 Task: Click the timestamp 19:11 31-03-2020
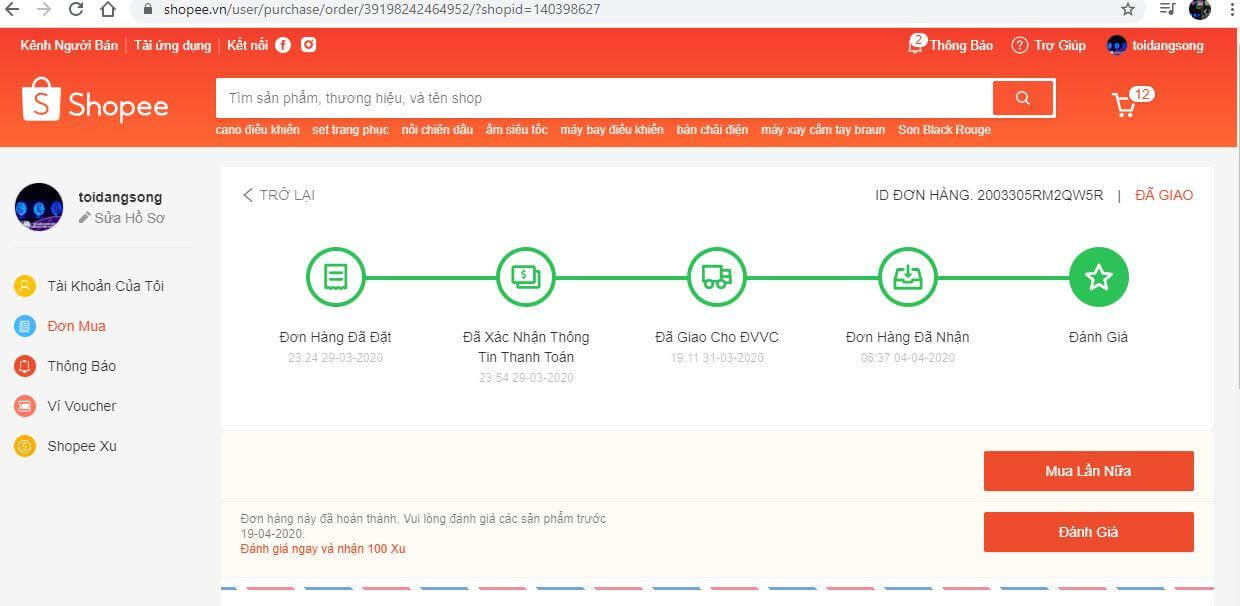click(x=717, y=357)
